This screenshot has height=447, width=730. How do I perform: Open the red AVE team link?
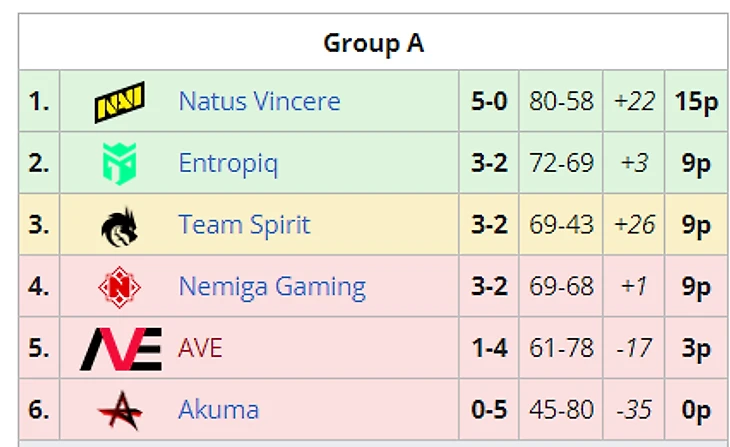tap(200, 349)
